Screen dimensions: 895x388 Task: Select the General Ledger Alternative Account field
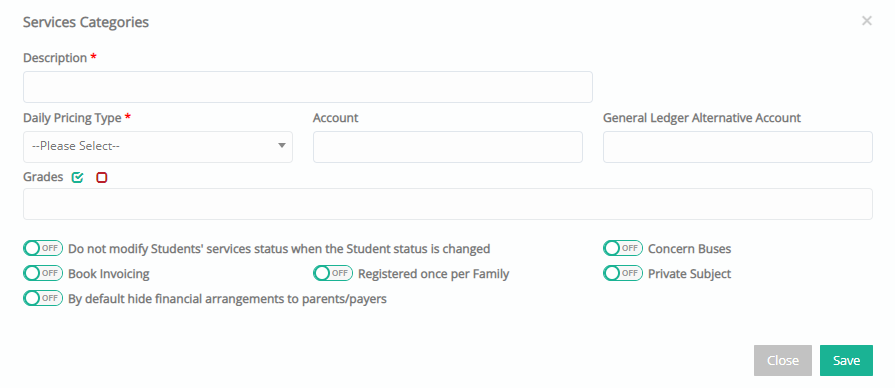pyautogui.click(x=737, y=147)
